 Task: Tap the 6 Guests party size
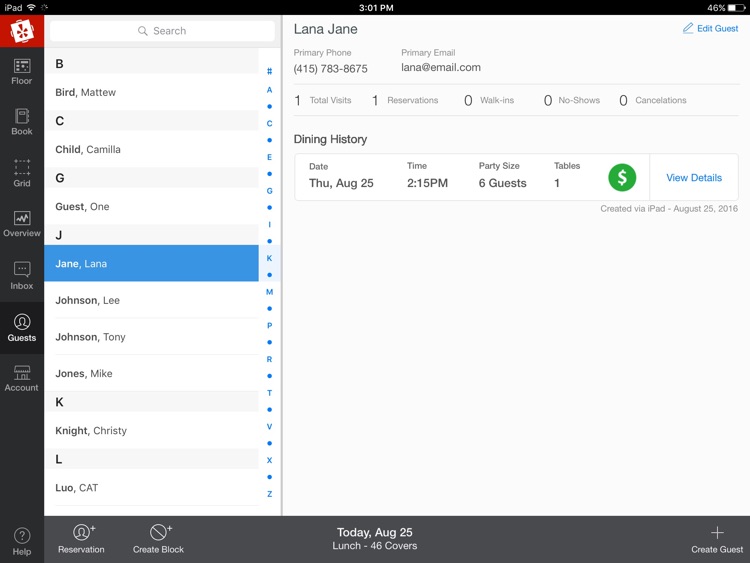[x=502, y=183]
